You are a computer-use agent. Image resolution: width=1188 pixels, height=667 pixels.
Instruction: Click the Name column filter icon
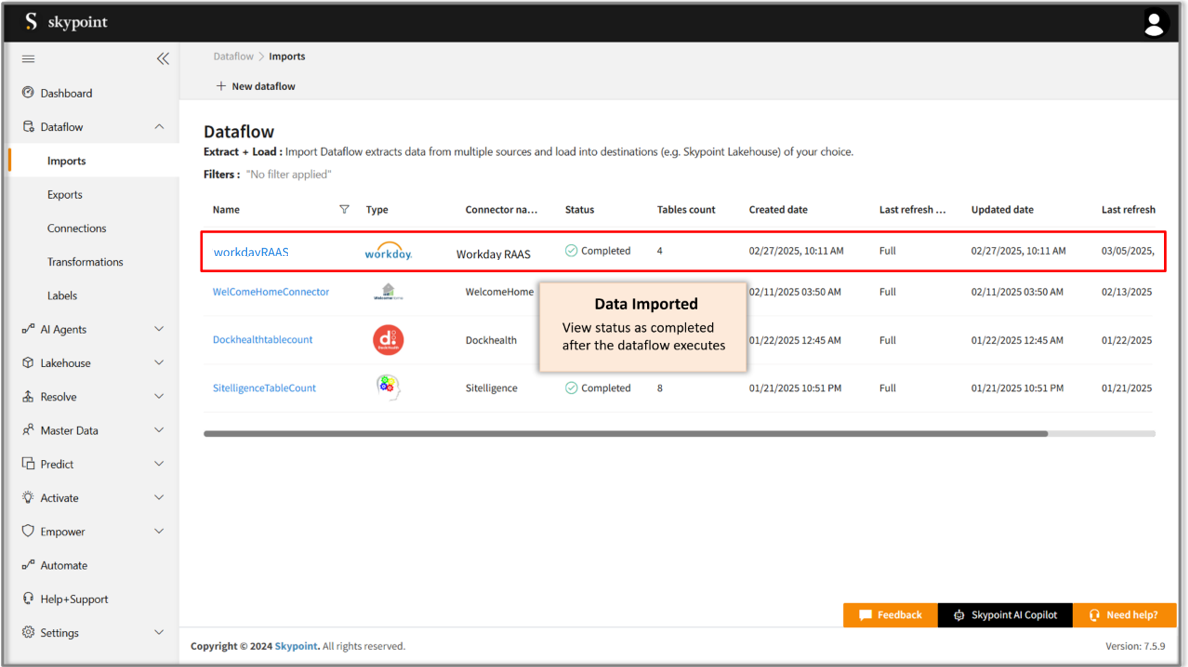point(344,210)
